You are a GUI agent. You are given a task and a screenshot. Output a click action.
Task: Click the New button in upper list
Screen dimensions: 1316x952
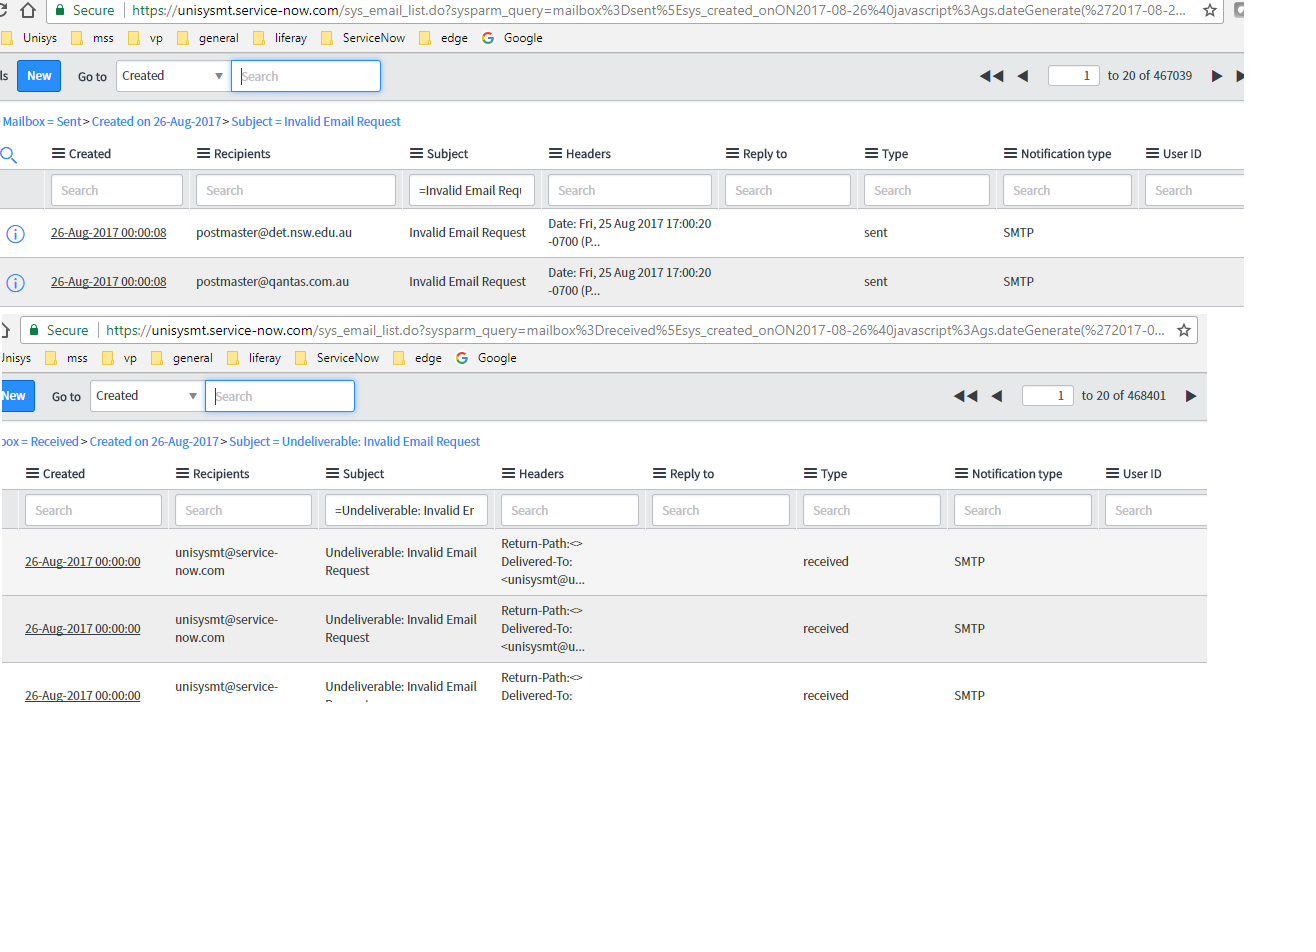pyautogui.click(x=39, y=76)
